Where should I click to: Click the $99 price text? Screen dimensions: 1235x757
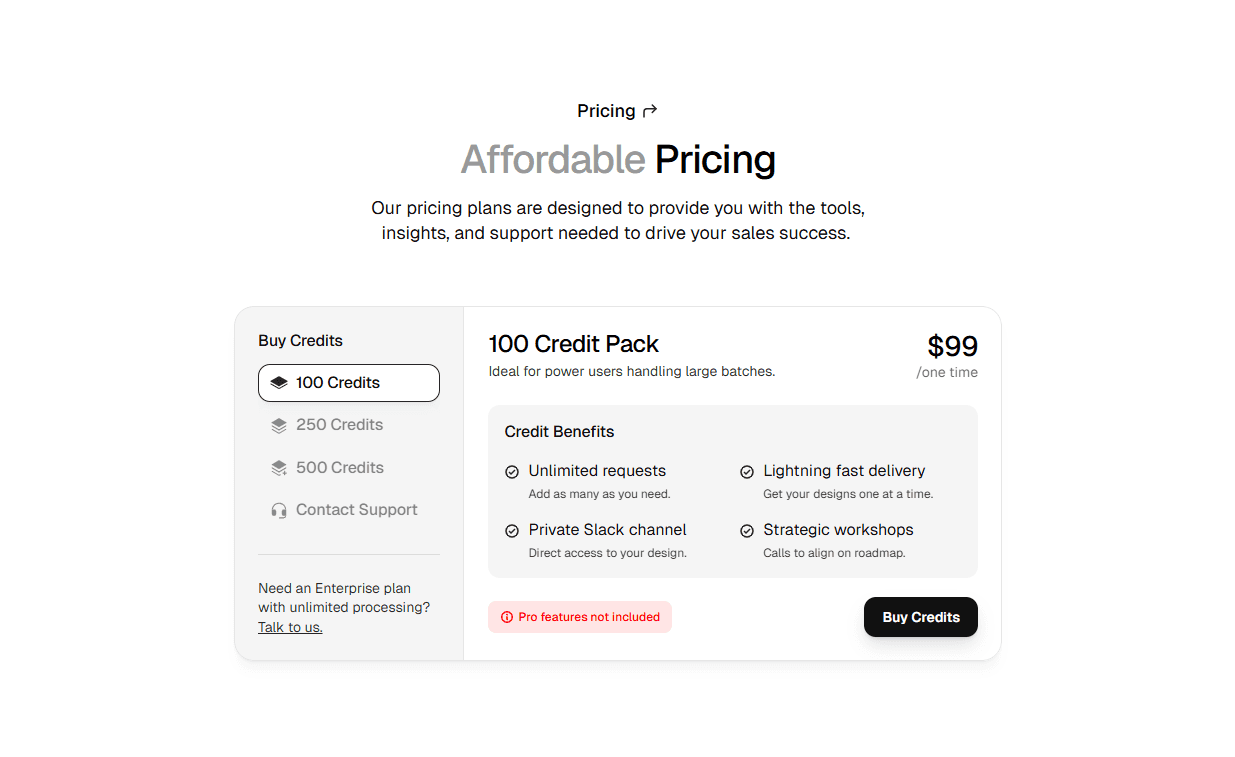point(951,346)
